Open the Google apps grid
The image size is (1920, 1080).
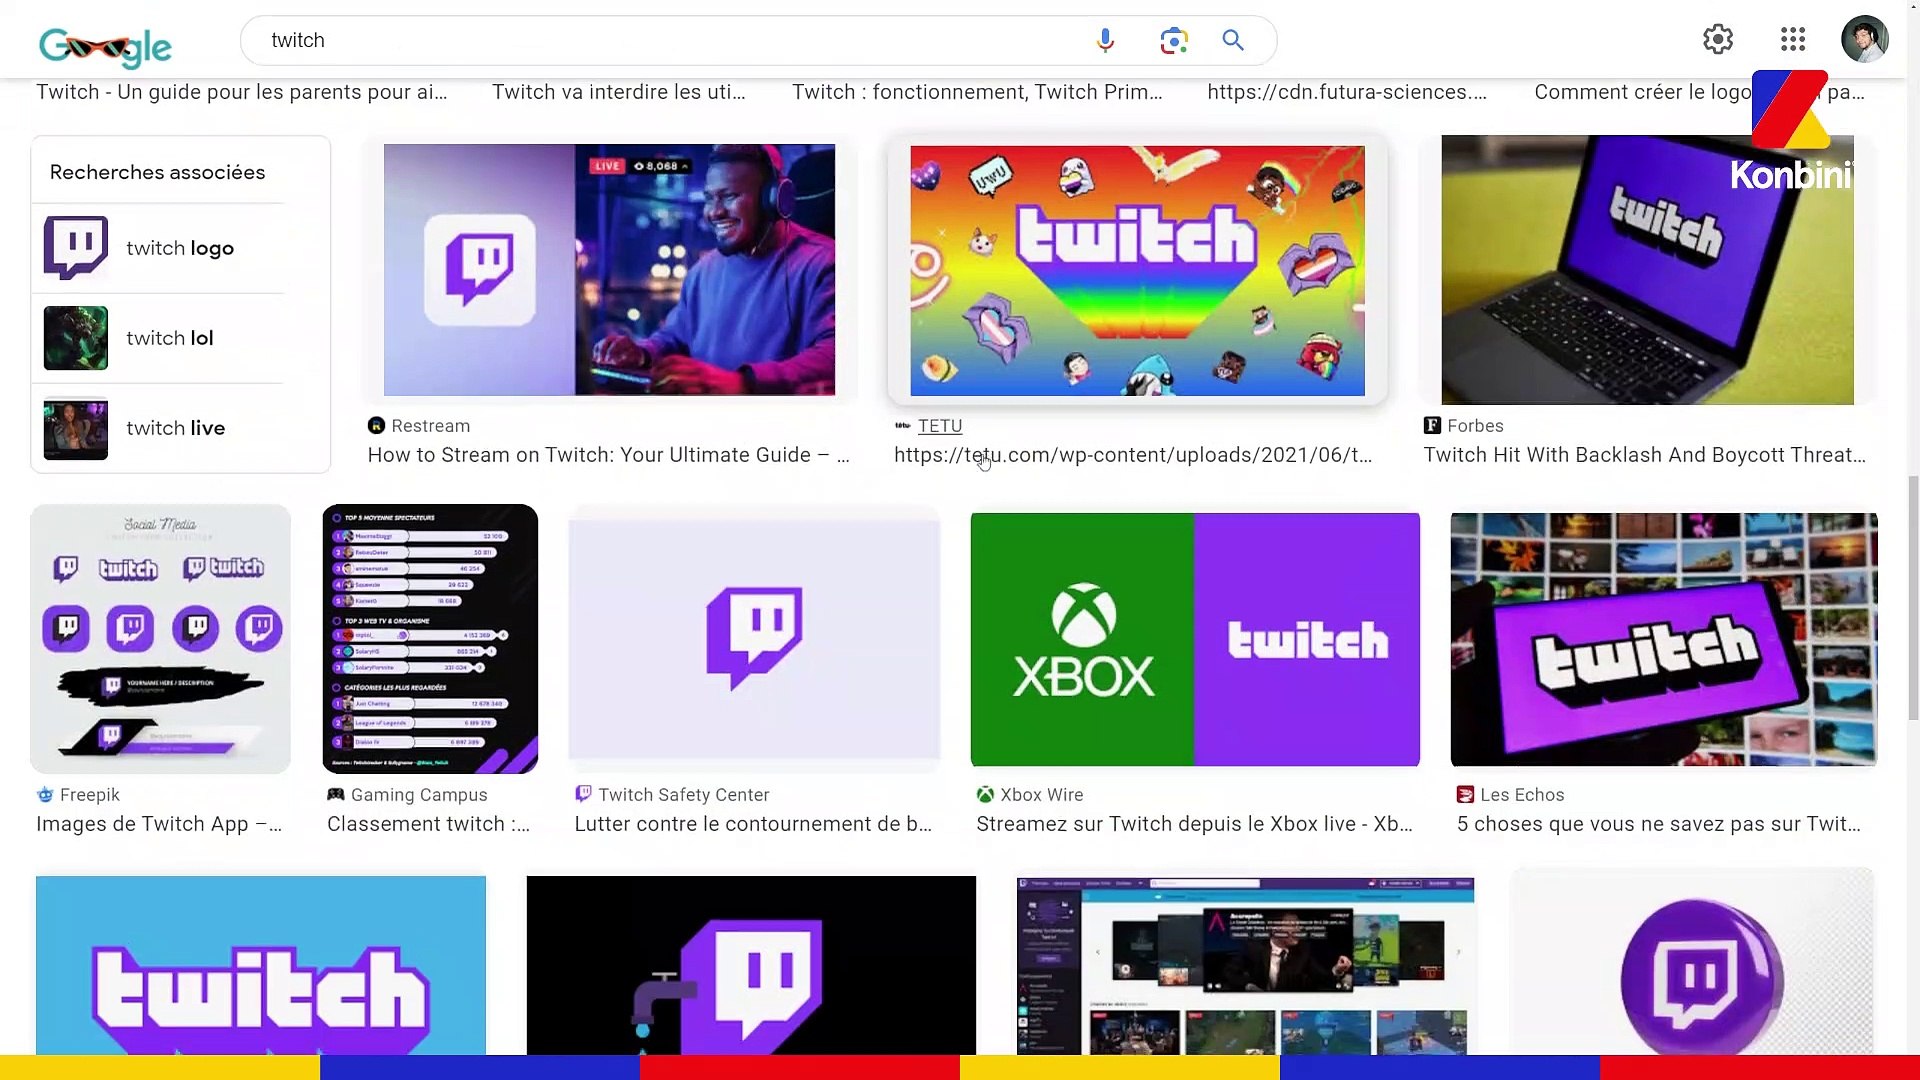pyautogui.click(x=1793, y=39)
